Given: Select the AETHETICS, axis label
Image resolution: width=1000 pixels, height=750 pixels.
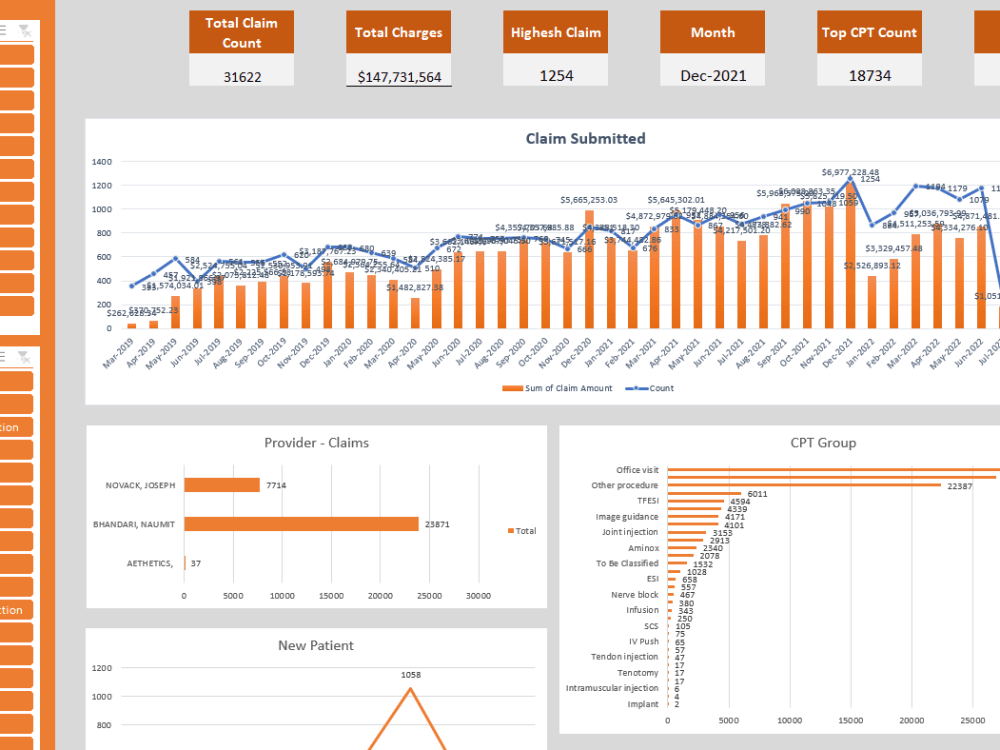Looking at the screenshot, I should point(150,563).
